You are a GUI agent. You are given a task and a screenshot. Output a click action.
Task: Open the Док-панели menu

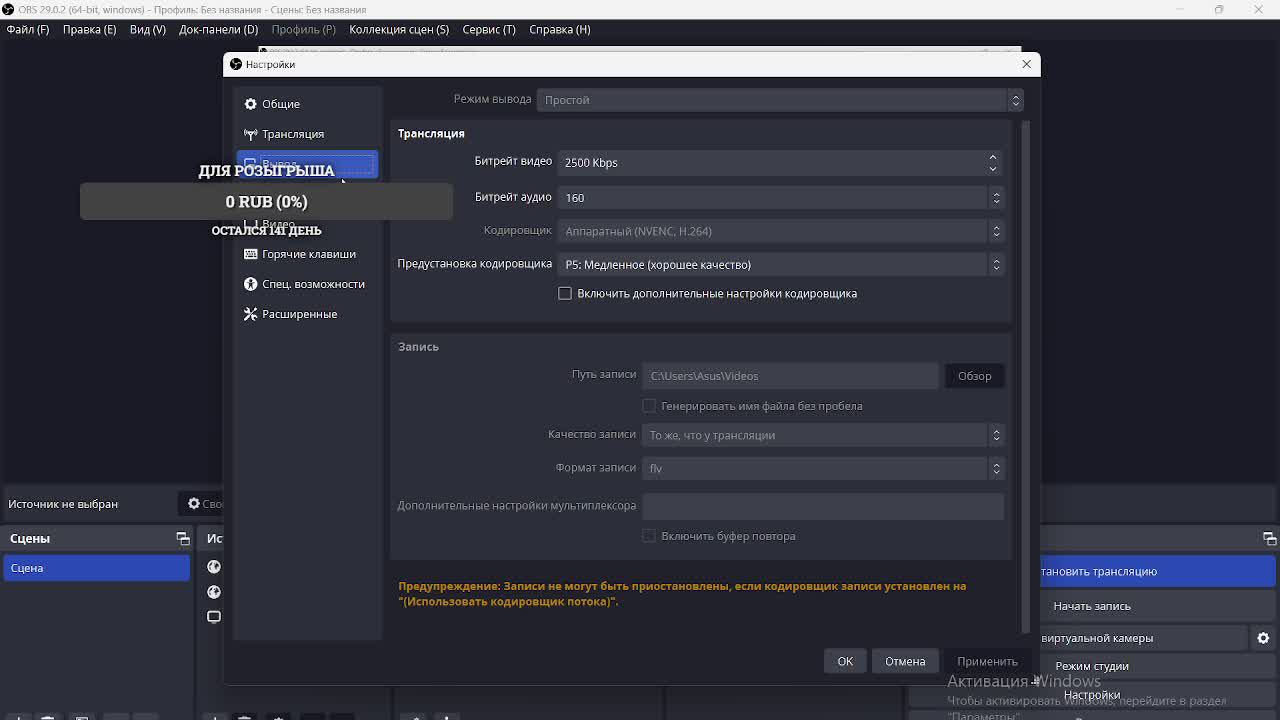[x=218, y=29]
